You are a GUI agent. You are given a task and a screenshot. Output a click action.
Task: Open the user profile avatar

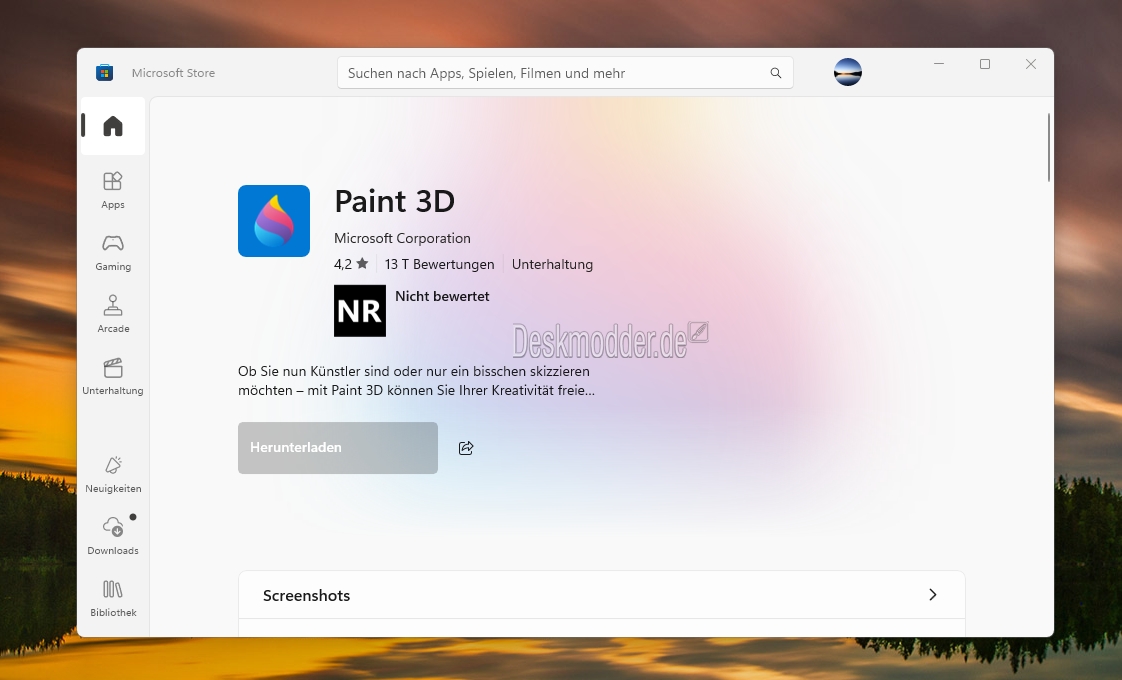pos(848,72)
